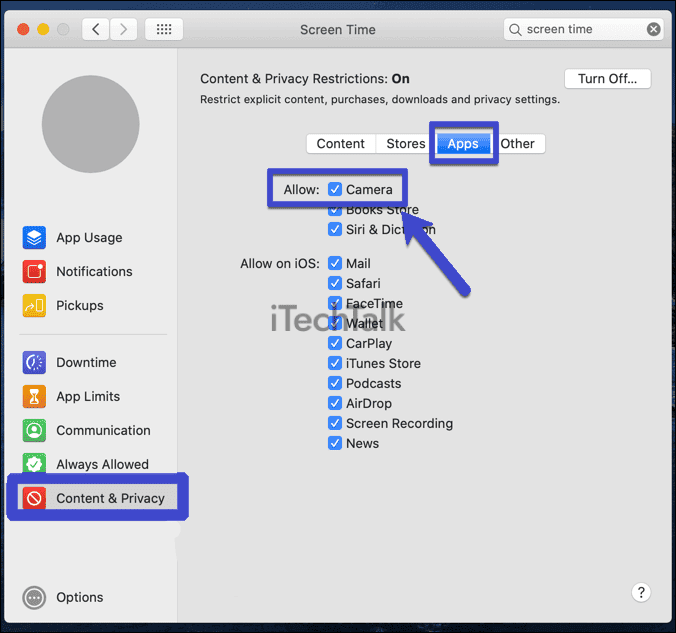
Task: Select the Content & Privacy sidebar label
Action: point(110,498)
